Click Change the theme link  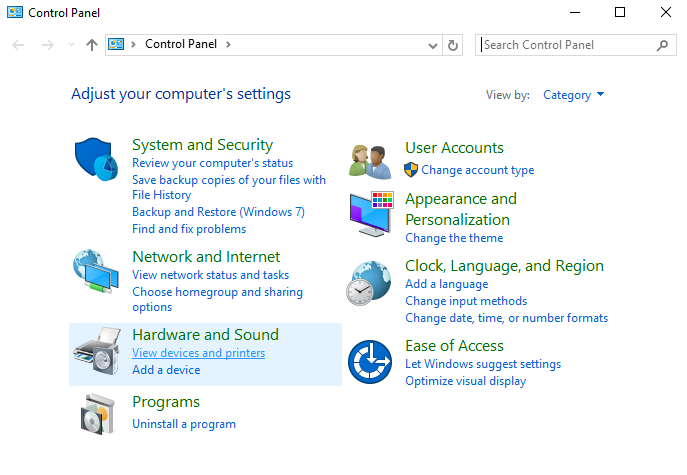[x=454, y=238]
